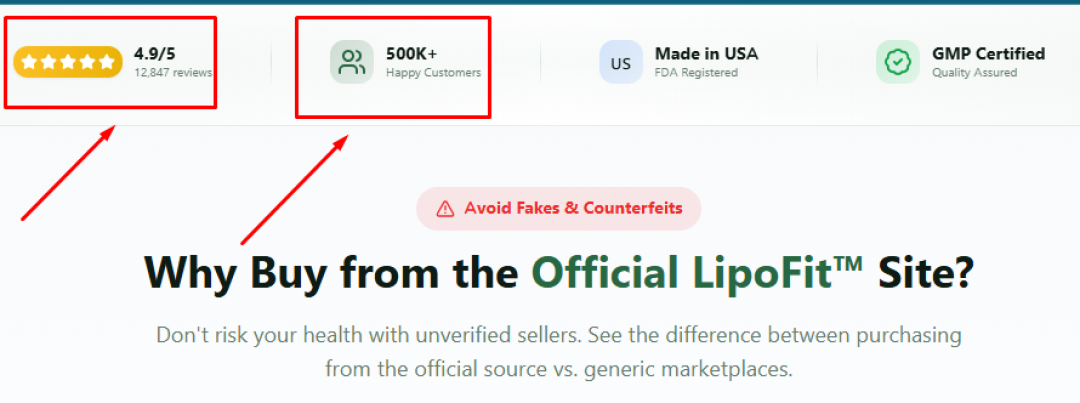
Task: Click the middle yellow star
Action: coord(68,62)
